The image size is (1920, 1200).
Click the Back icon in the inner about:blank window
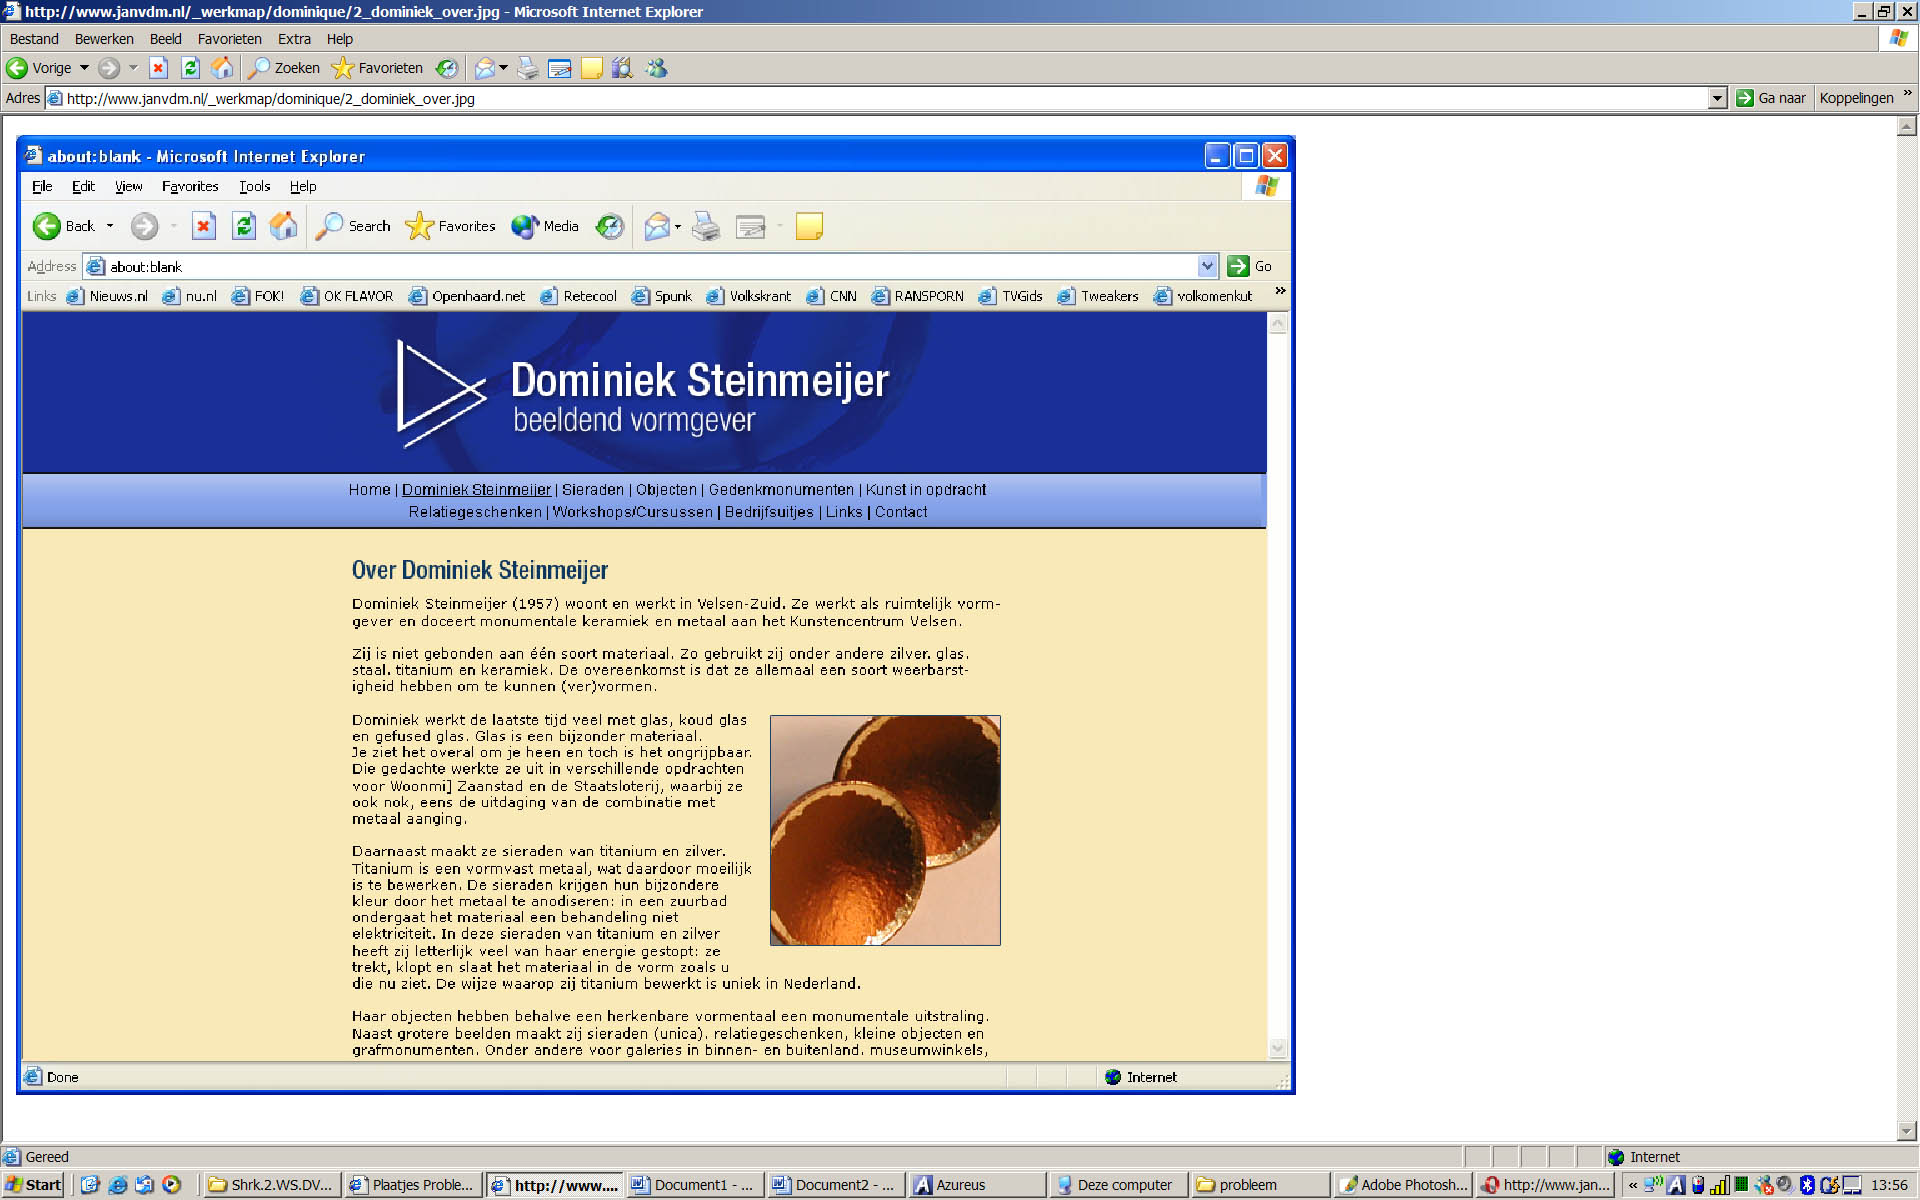47,226
